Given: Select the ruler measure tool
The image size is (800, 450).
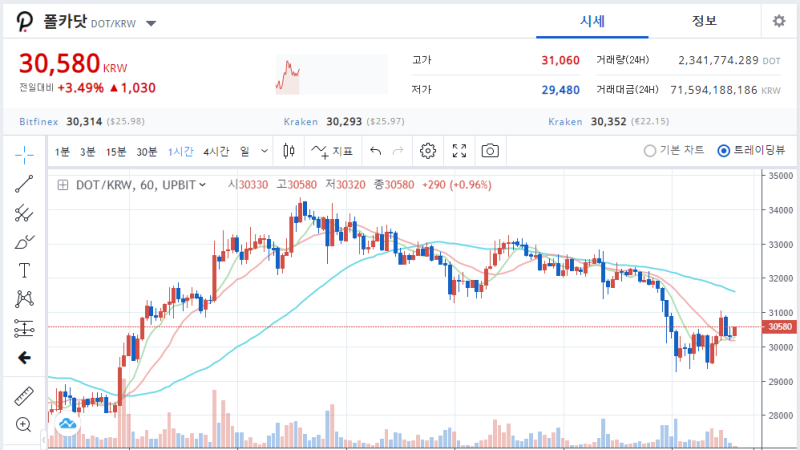Looking at the screenshot, I should (x=24, y=396).
